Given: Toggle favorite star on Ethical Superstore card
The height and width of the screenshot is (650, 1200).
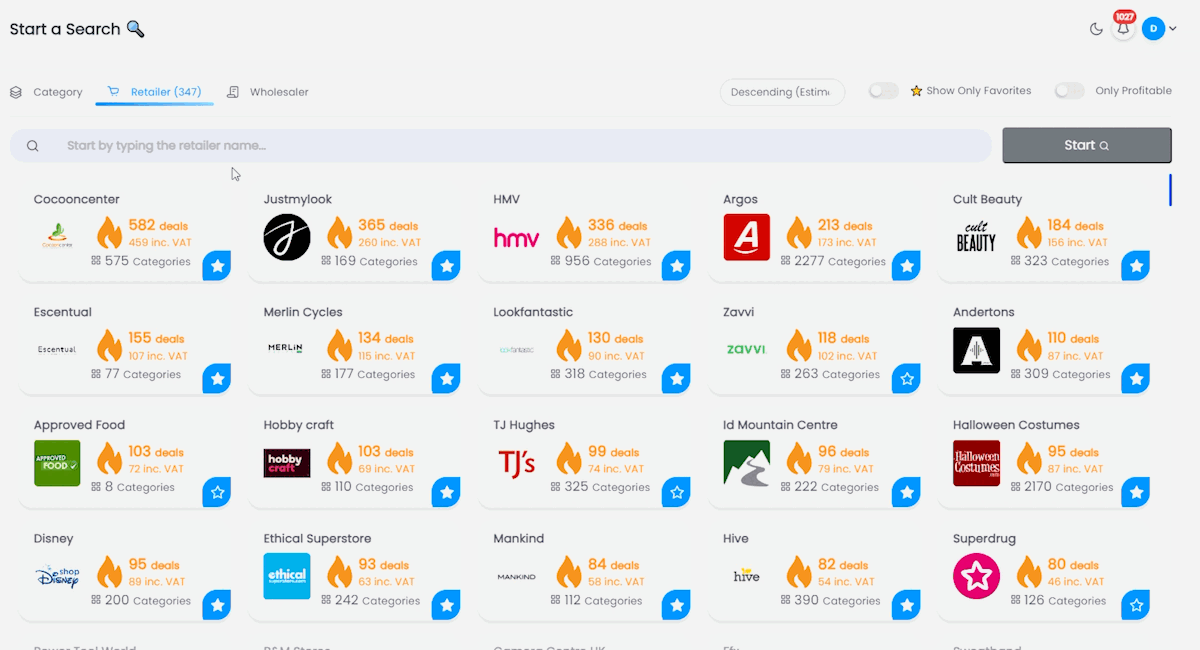Looking at the screenshot, I should click(x=447, y=606).
